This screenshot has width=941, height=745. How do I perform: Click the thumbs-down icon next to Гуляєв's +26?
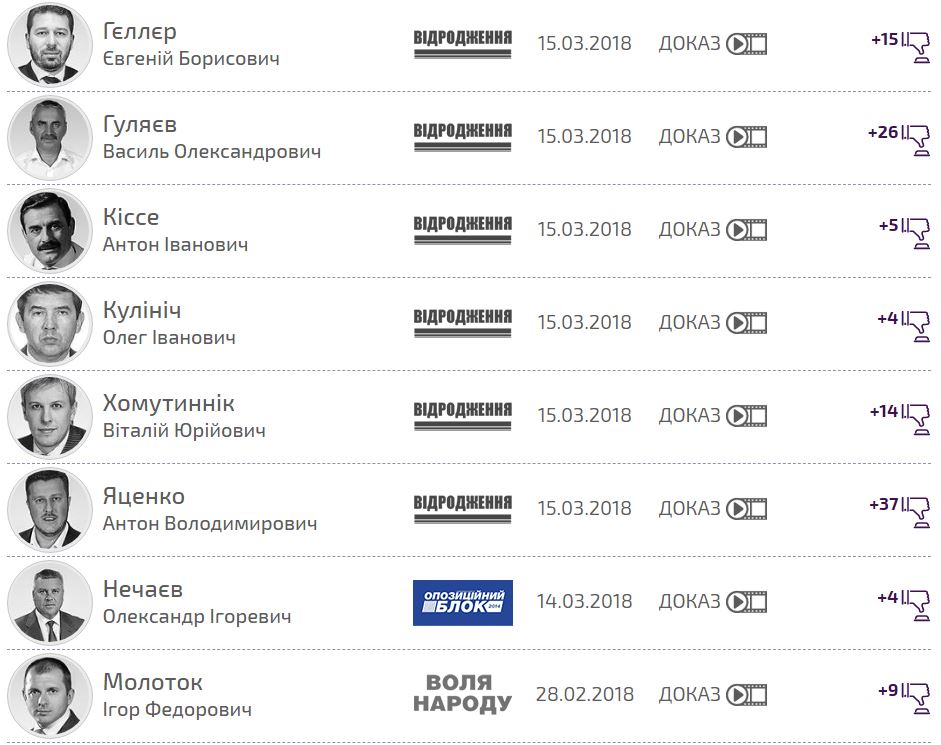pyautogui.click(x=920, y=140)
